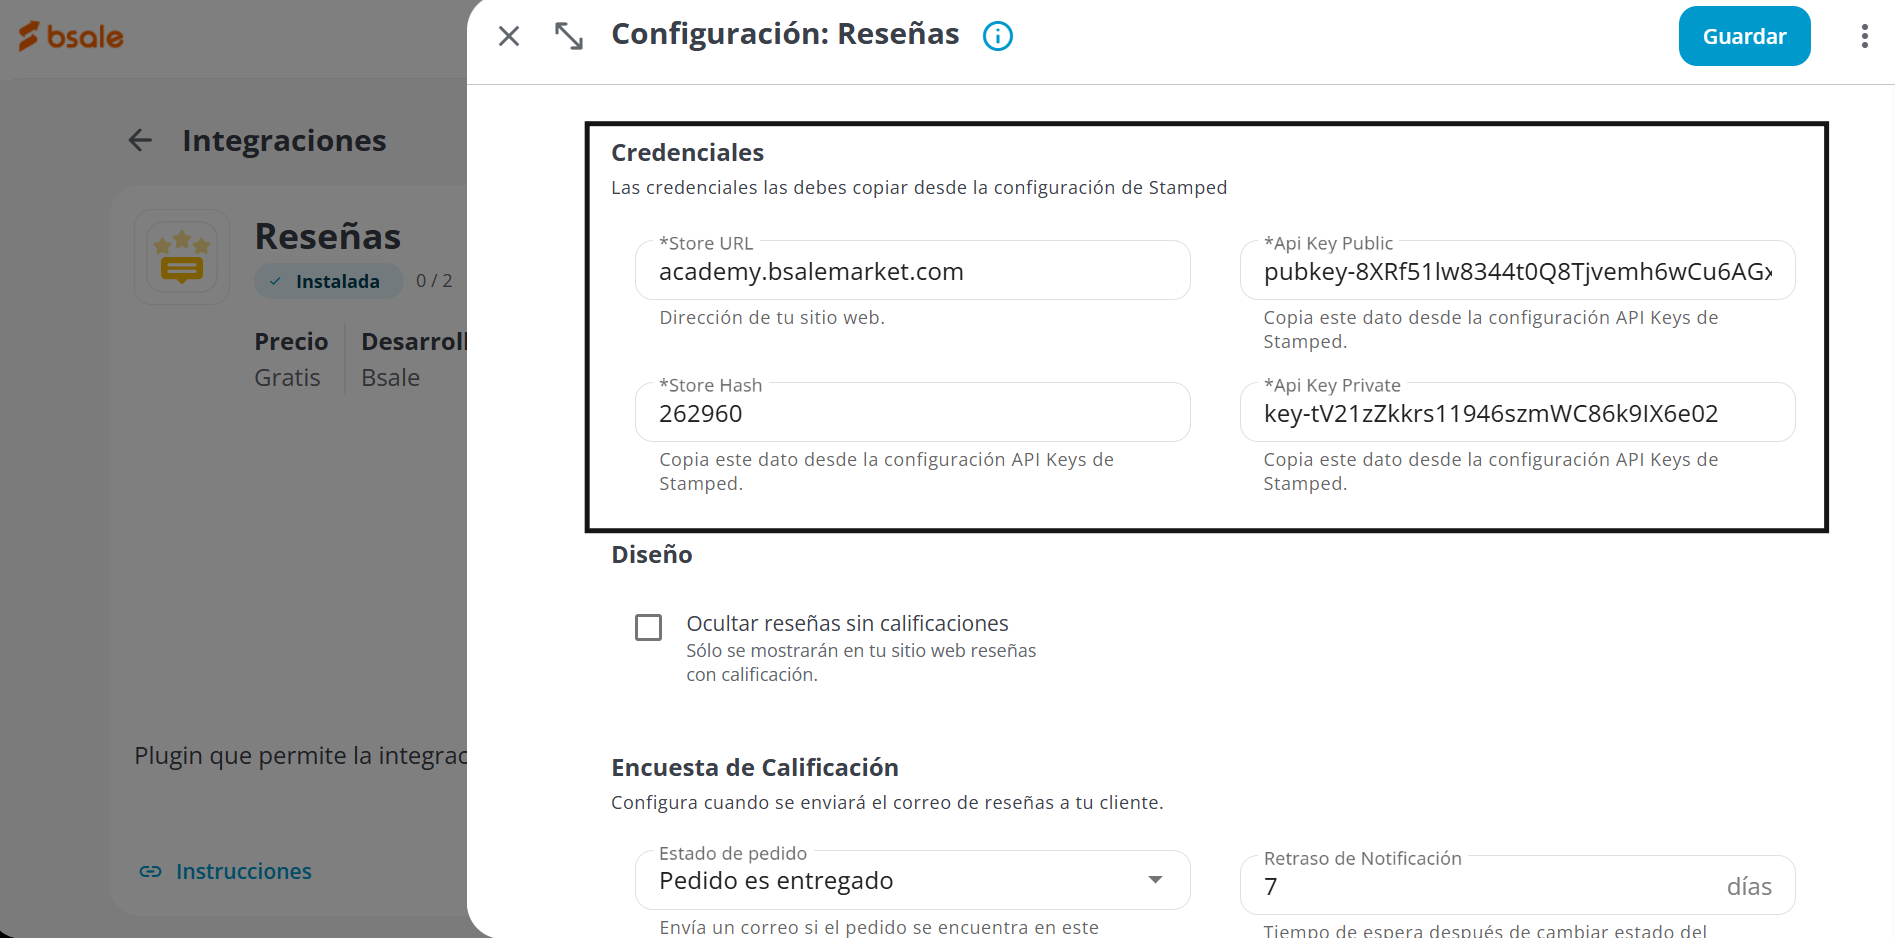Click the Diseño section heading
The height and width of the screenshot is (938, 1895).
click(652, 554)
